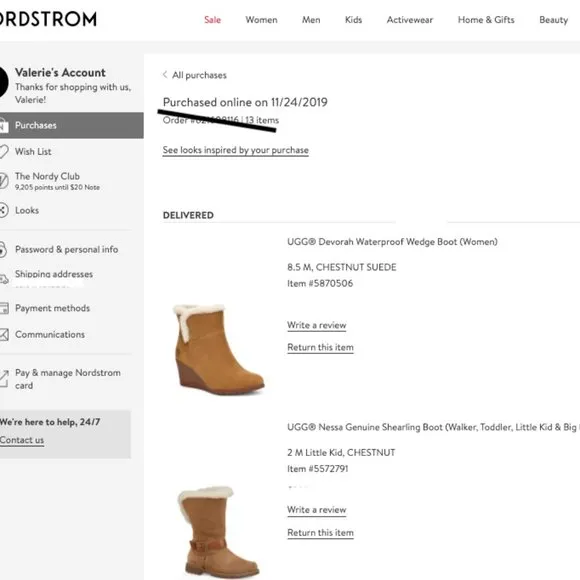Viewport: 580px width, 580px height.
Task: Click the Communications envelope icon
Action: (x=4, y=334)
